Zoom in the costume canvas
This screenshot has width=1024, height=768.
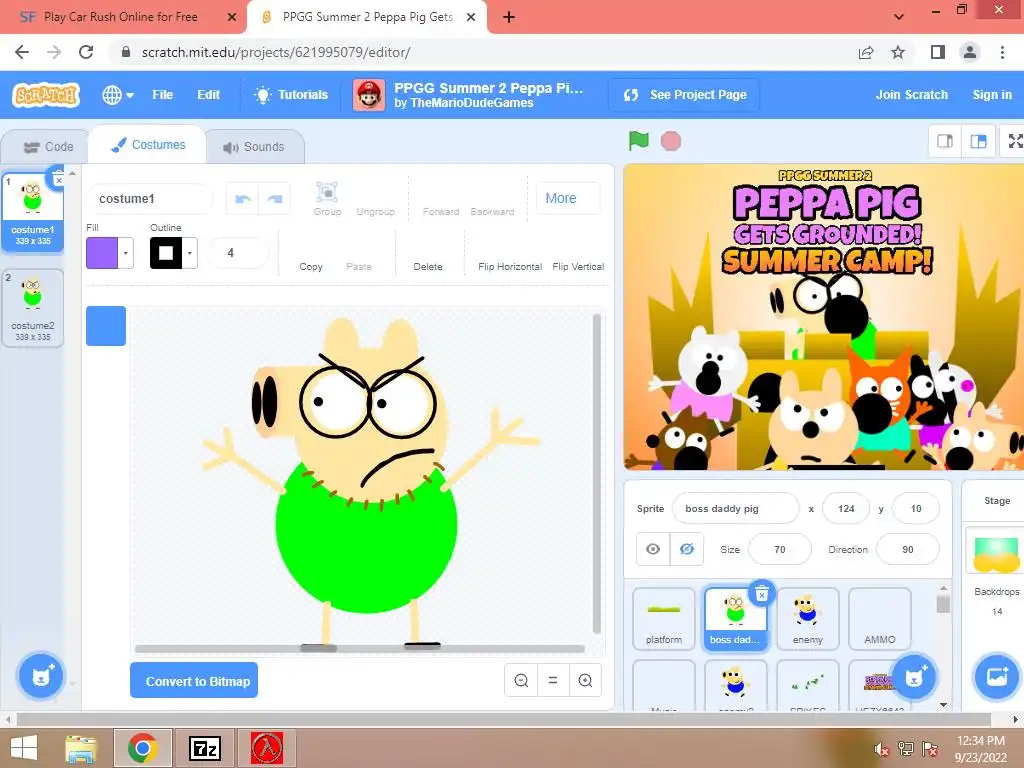click(x=585, y=680)
